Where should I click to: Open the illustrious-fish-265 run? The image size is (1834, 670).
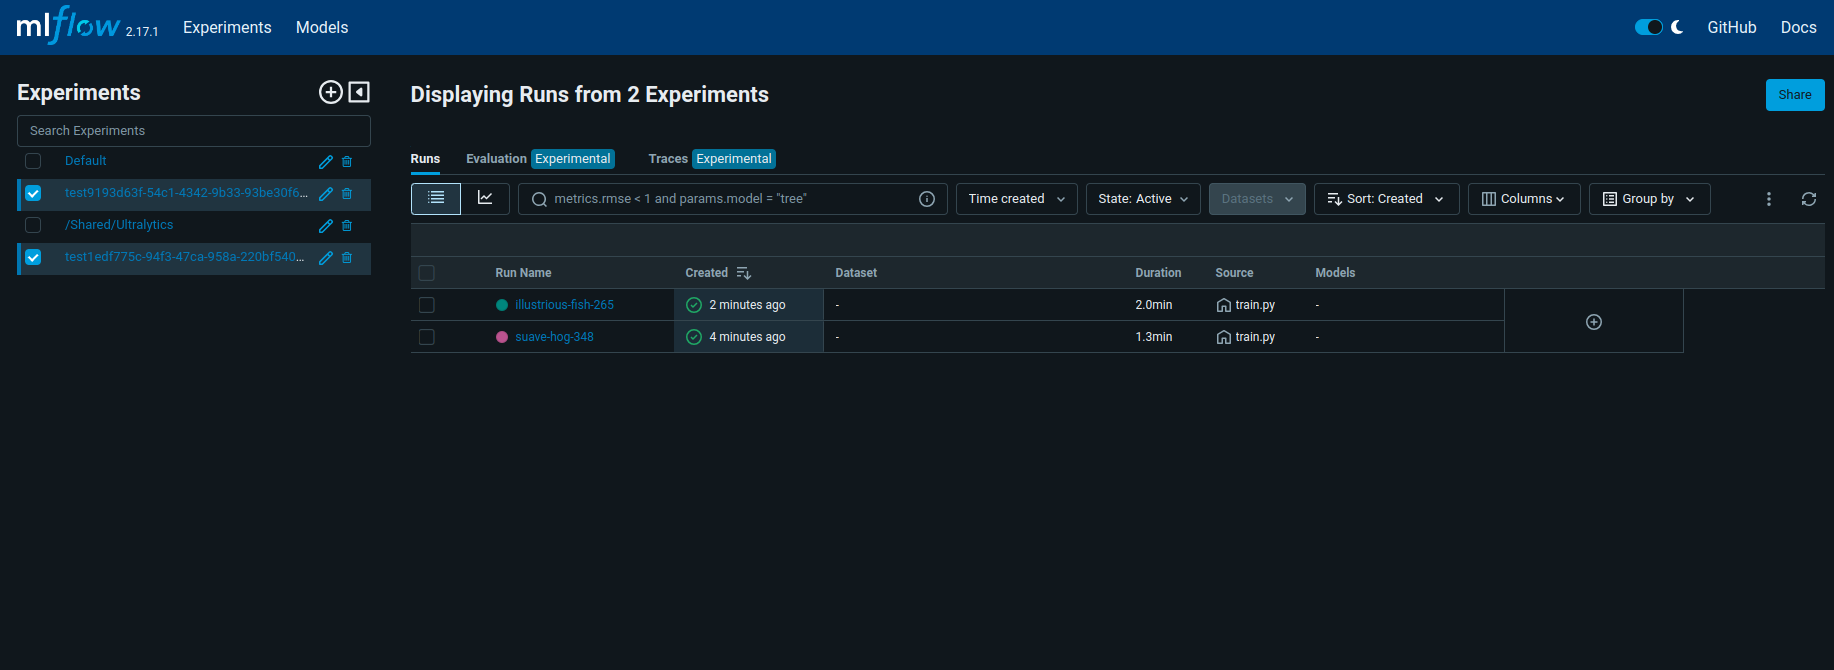tap(564, 305)
